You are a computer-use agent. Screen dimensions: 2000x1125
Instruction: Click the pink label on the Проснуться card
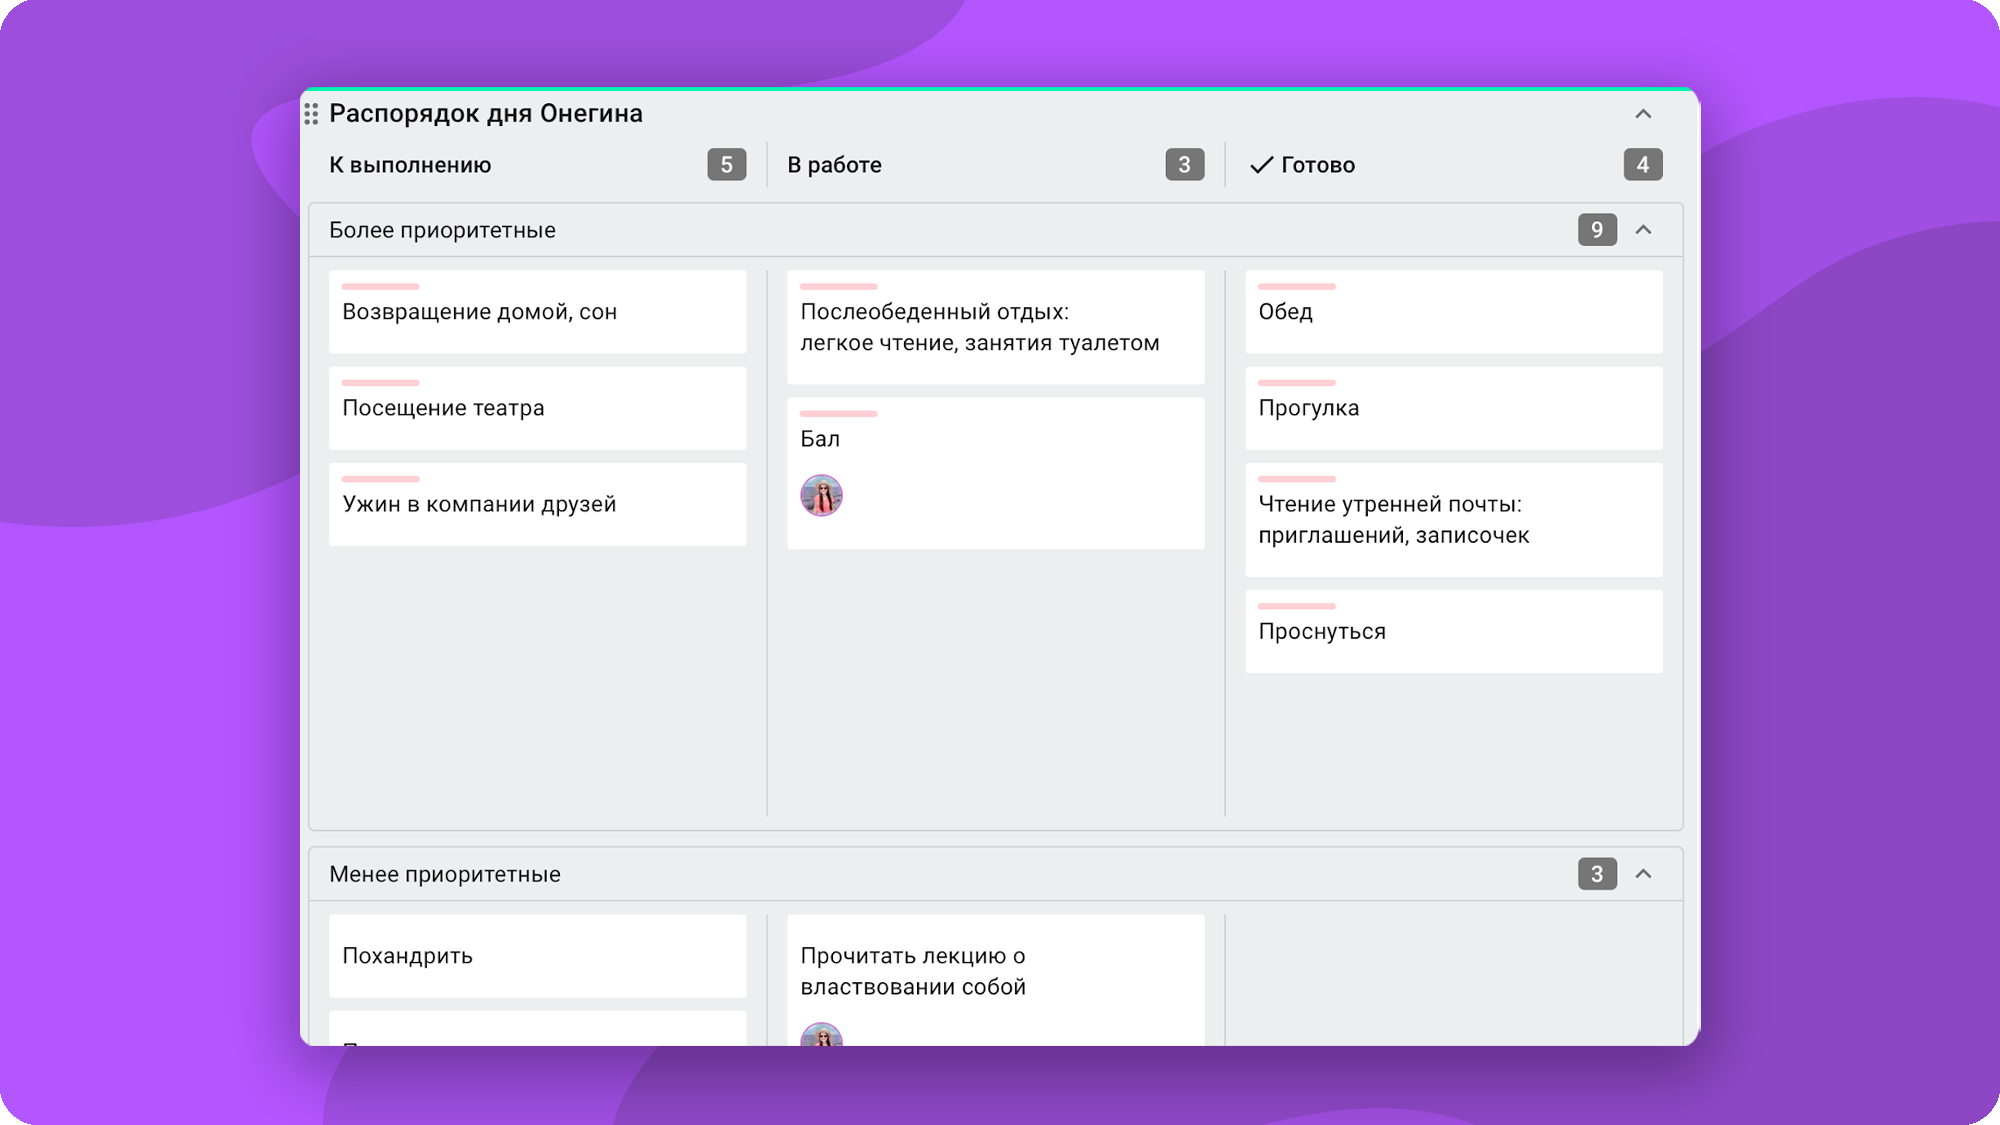[1297, 606]
